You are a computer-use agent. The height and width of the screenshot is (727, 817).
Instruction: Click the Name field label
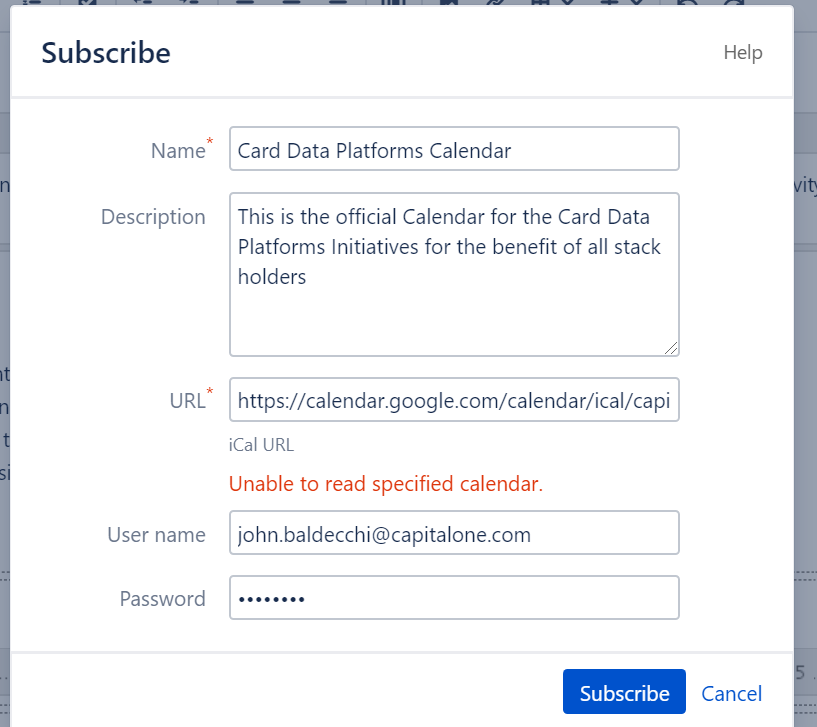(x=177, y=151)
